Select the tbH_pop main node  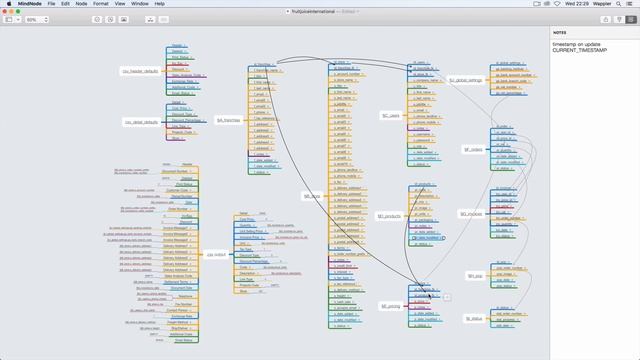click(x=475, y=276)
